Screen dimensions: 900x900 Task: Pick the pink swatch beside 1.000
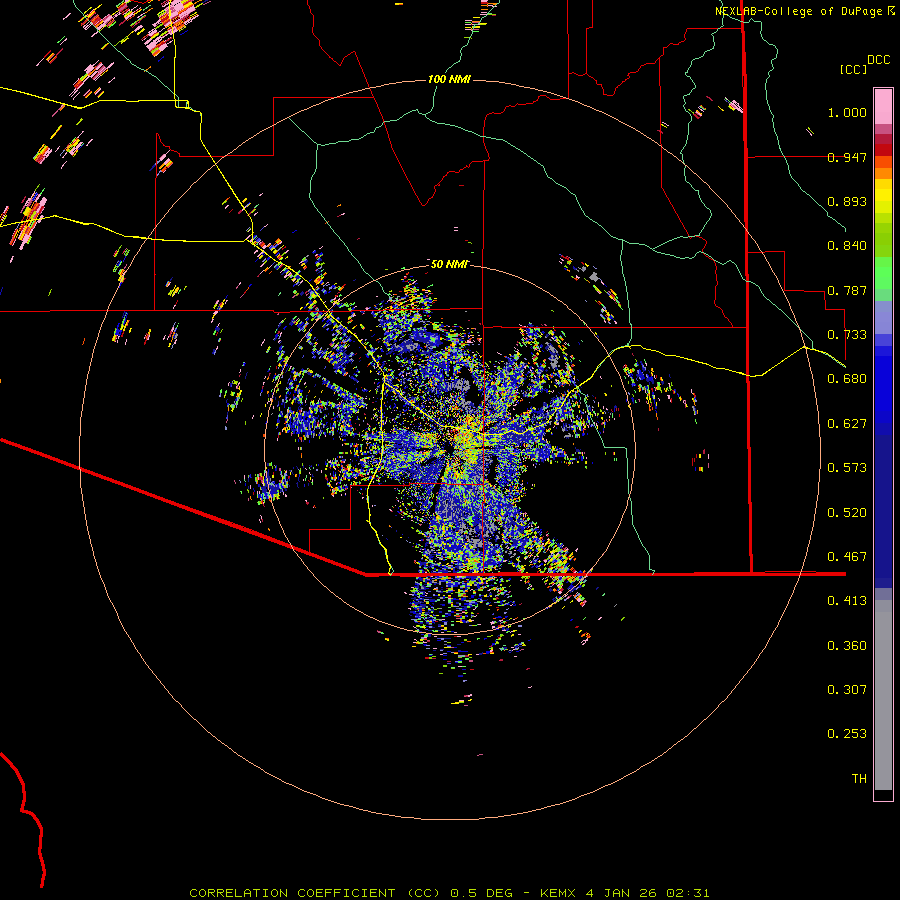(x=883, y=107)
